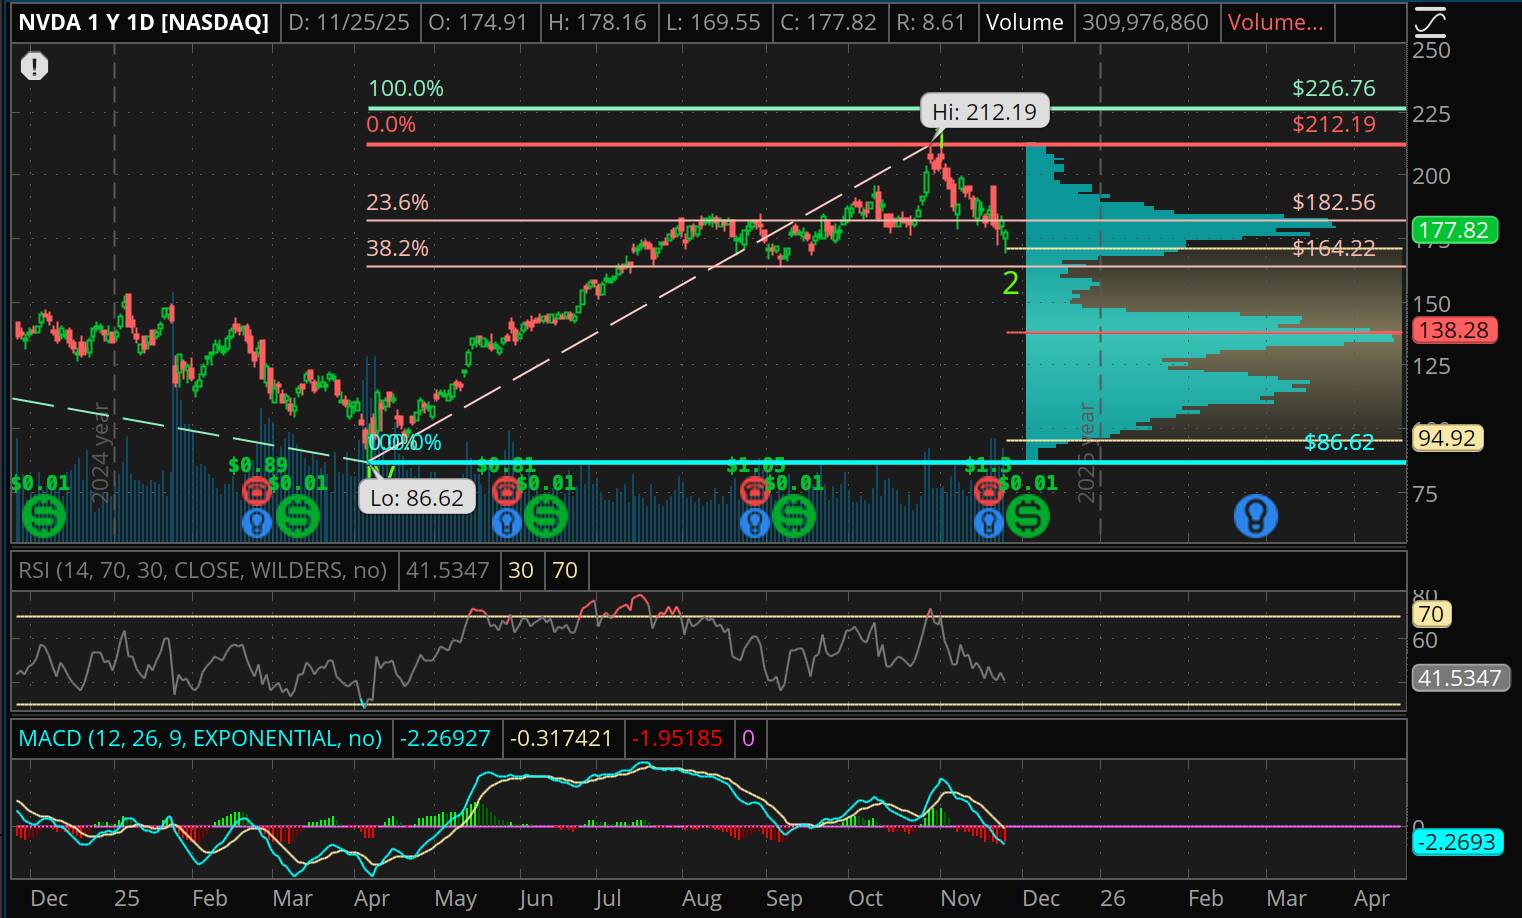The image size is (1522, 918).
Task: Select the 23.6% Fibonacci level label
Action: pos(397,203)
